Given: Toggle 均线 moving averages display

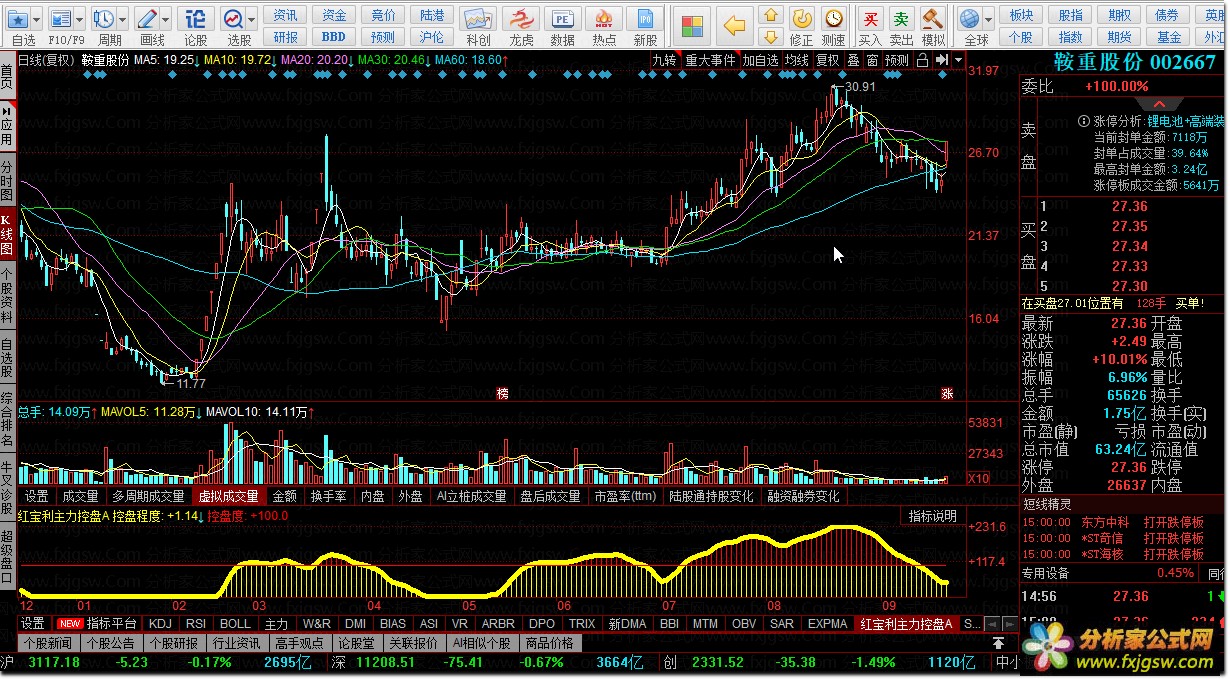Looking at the screenshot, I should click(797, 60).
